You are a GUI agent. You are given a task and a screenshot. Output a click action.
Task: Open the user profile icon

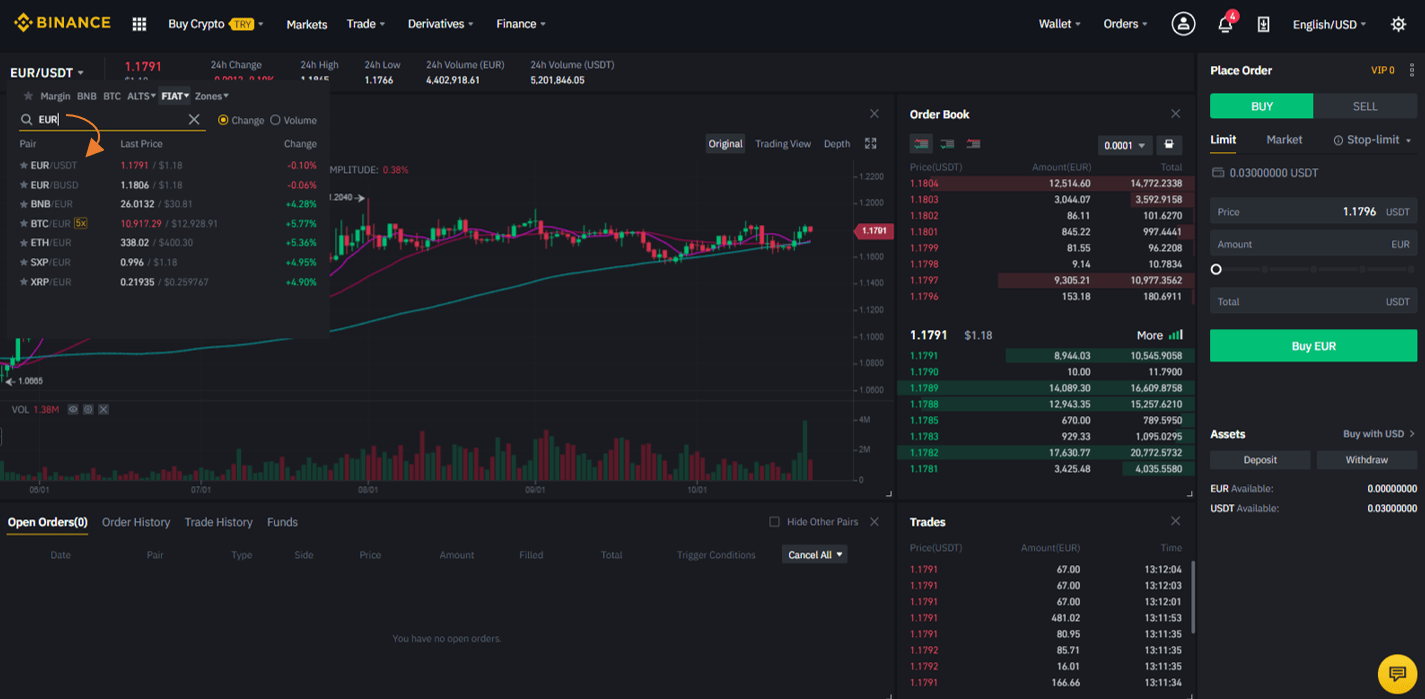coord(1183,24)
